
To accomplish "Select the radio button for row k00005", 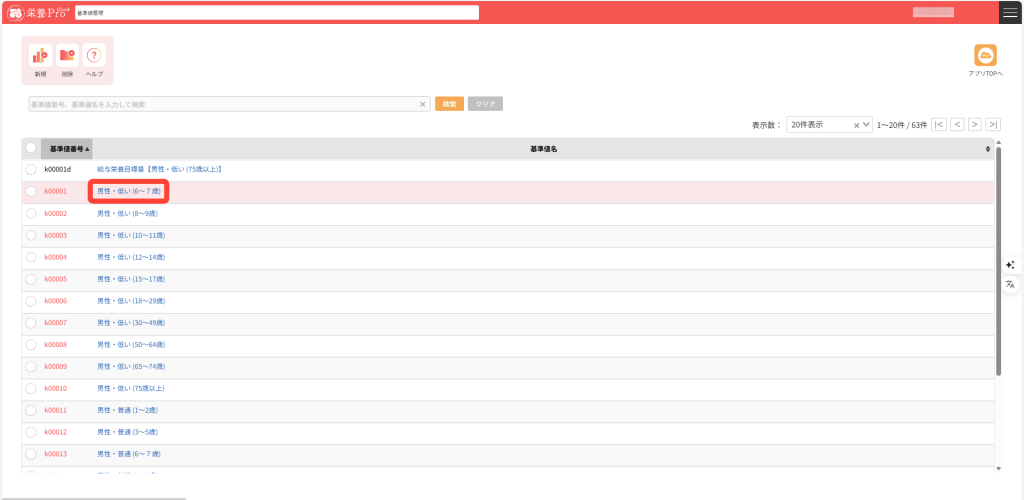I will click(x=31, y=279).
